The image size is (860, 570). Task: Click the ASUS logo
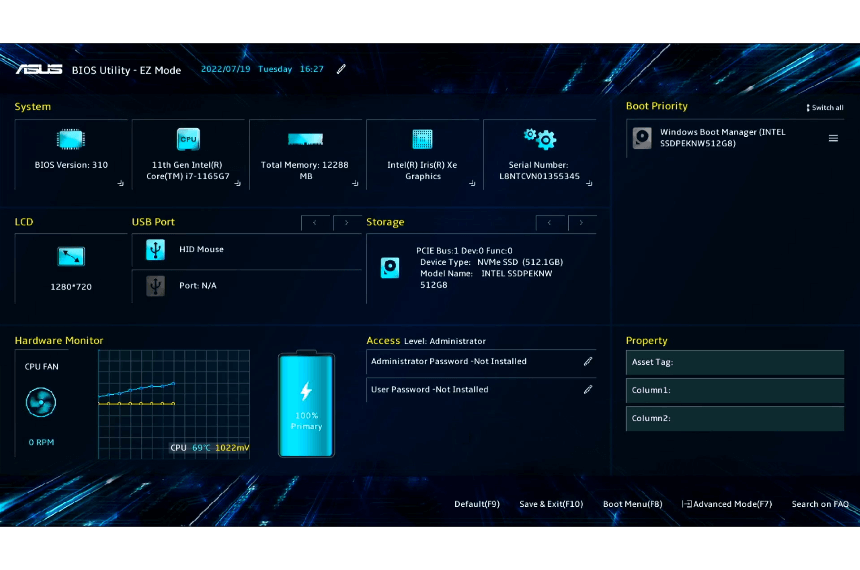pyautogui.click(x=39, y=69)
